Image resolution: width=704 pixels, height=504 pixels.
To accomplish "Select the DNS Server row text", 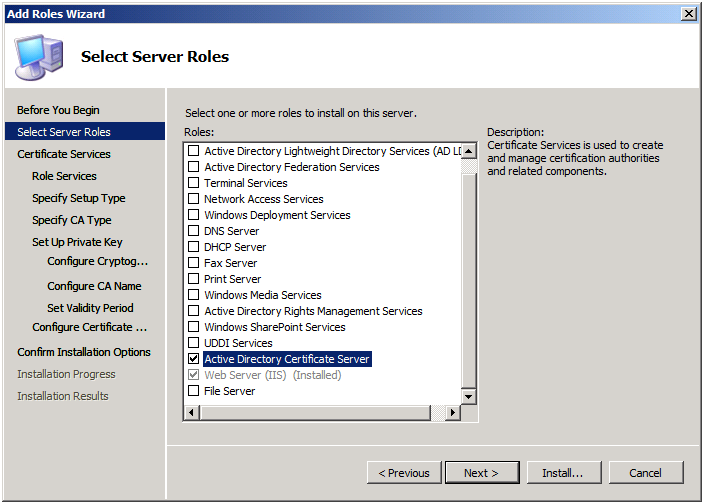I will 231,231.
